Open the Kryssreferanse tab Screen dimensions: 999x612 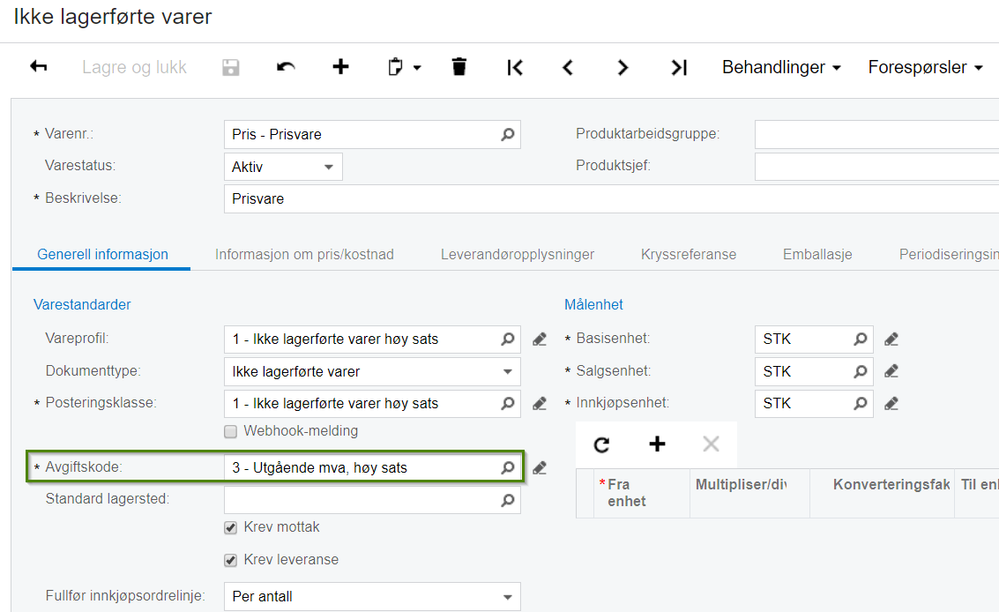coord(688,255)
